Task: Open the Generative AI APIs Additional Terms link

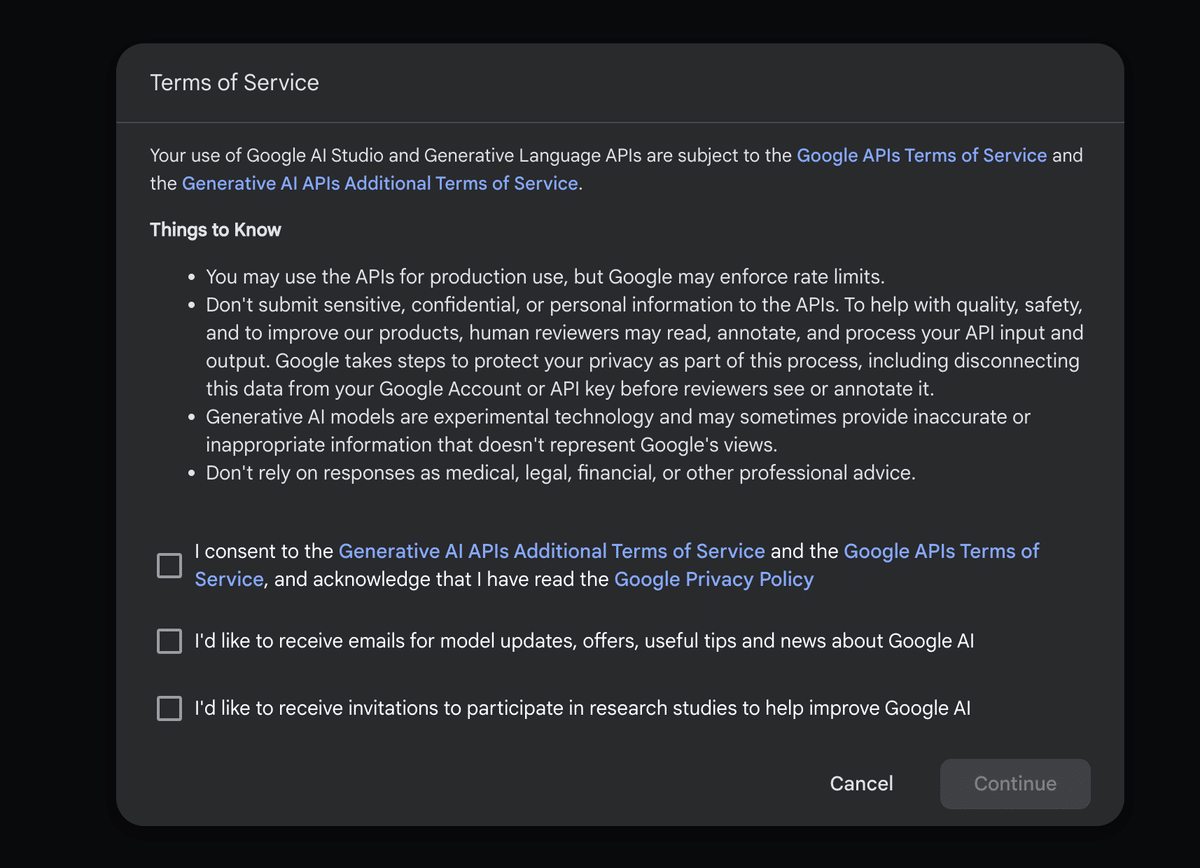Action: (x=379, y=183)
